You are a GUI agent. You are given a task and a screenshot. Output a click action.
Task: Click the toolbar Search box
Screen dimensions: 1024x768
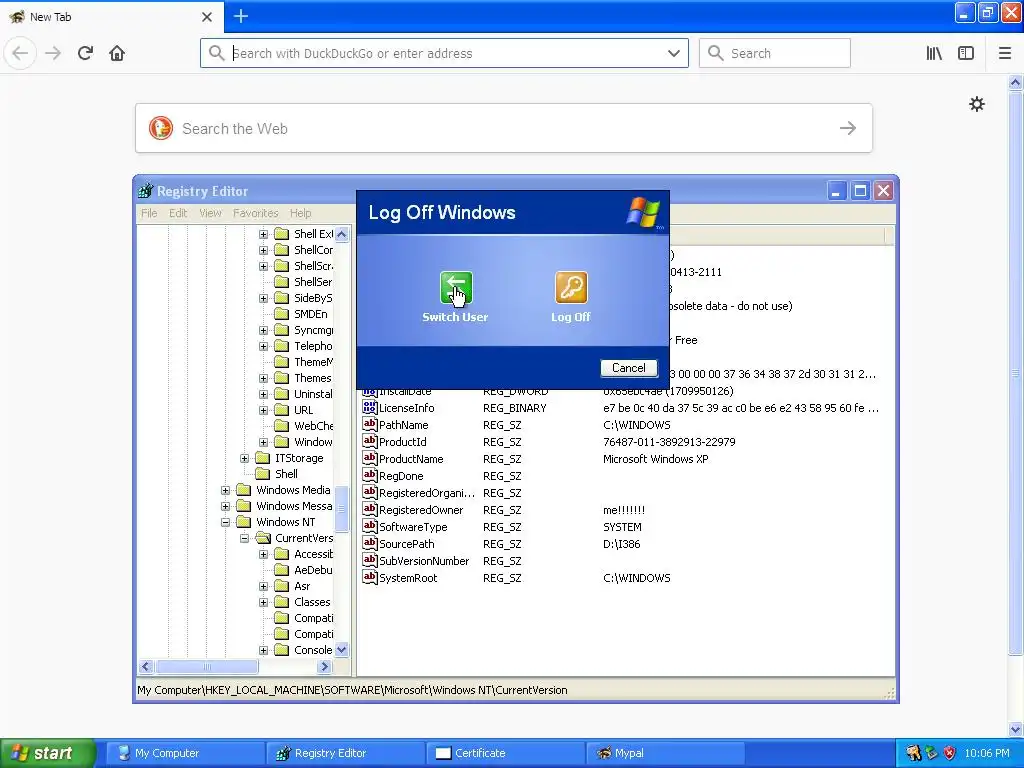click(x=775, y=53)
